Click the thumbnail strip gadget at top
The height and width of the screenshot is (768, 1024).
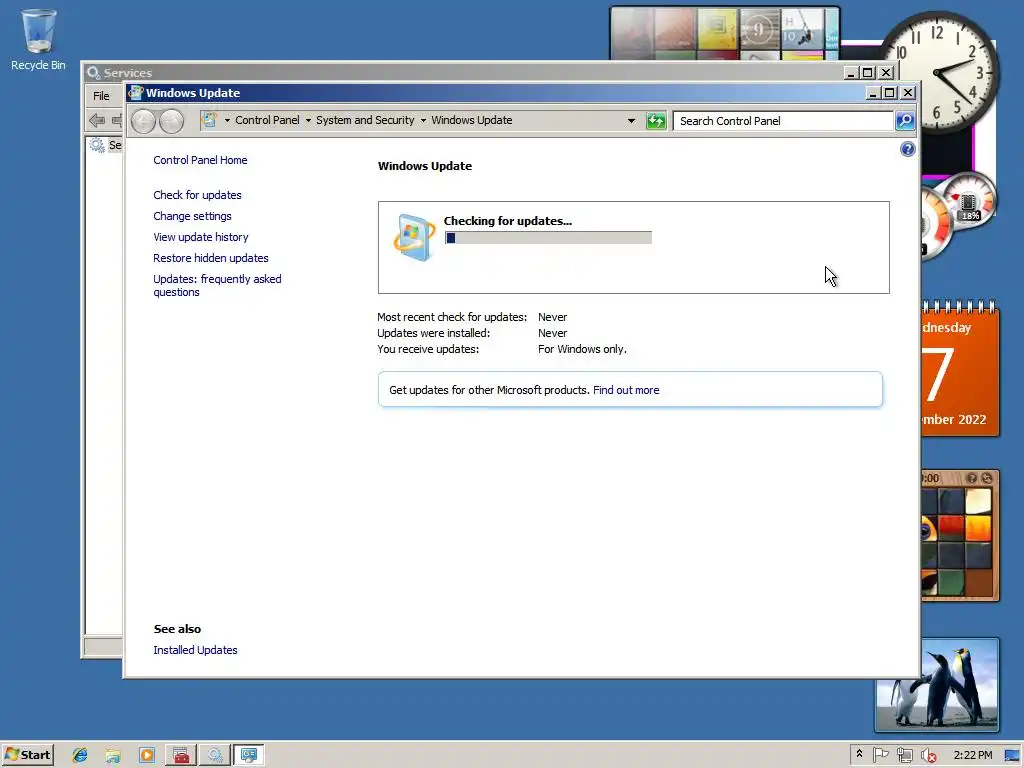[725, 33]
